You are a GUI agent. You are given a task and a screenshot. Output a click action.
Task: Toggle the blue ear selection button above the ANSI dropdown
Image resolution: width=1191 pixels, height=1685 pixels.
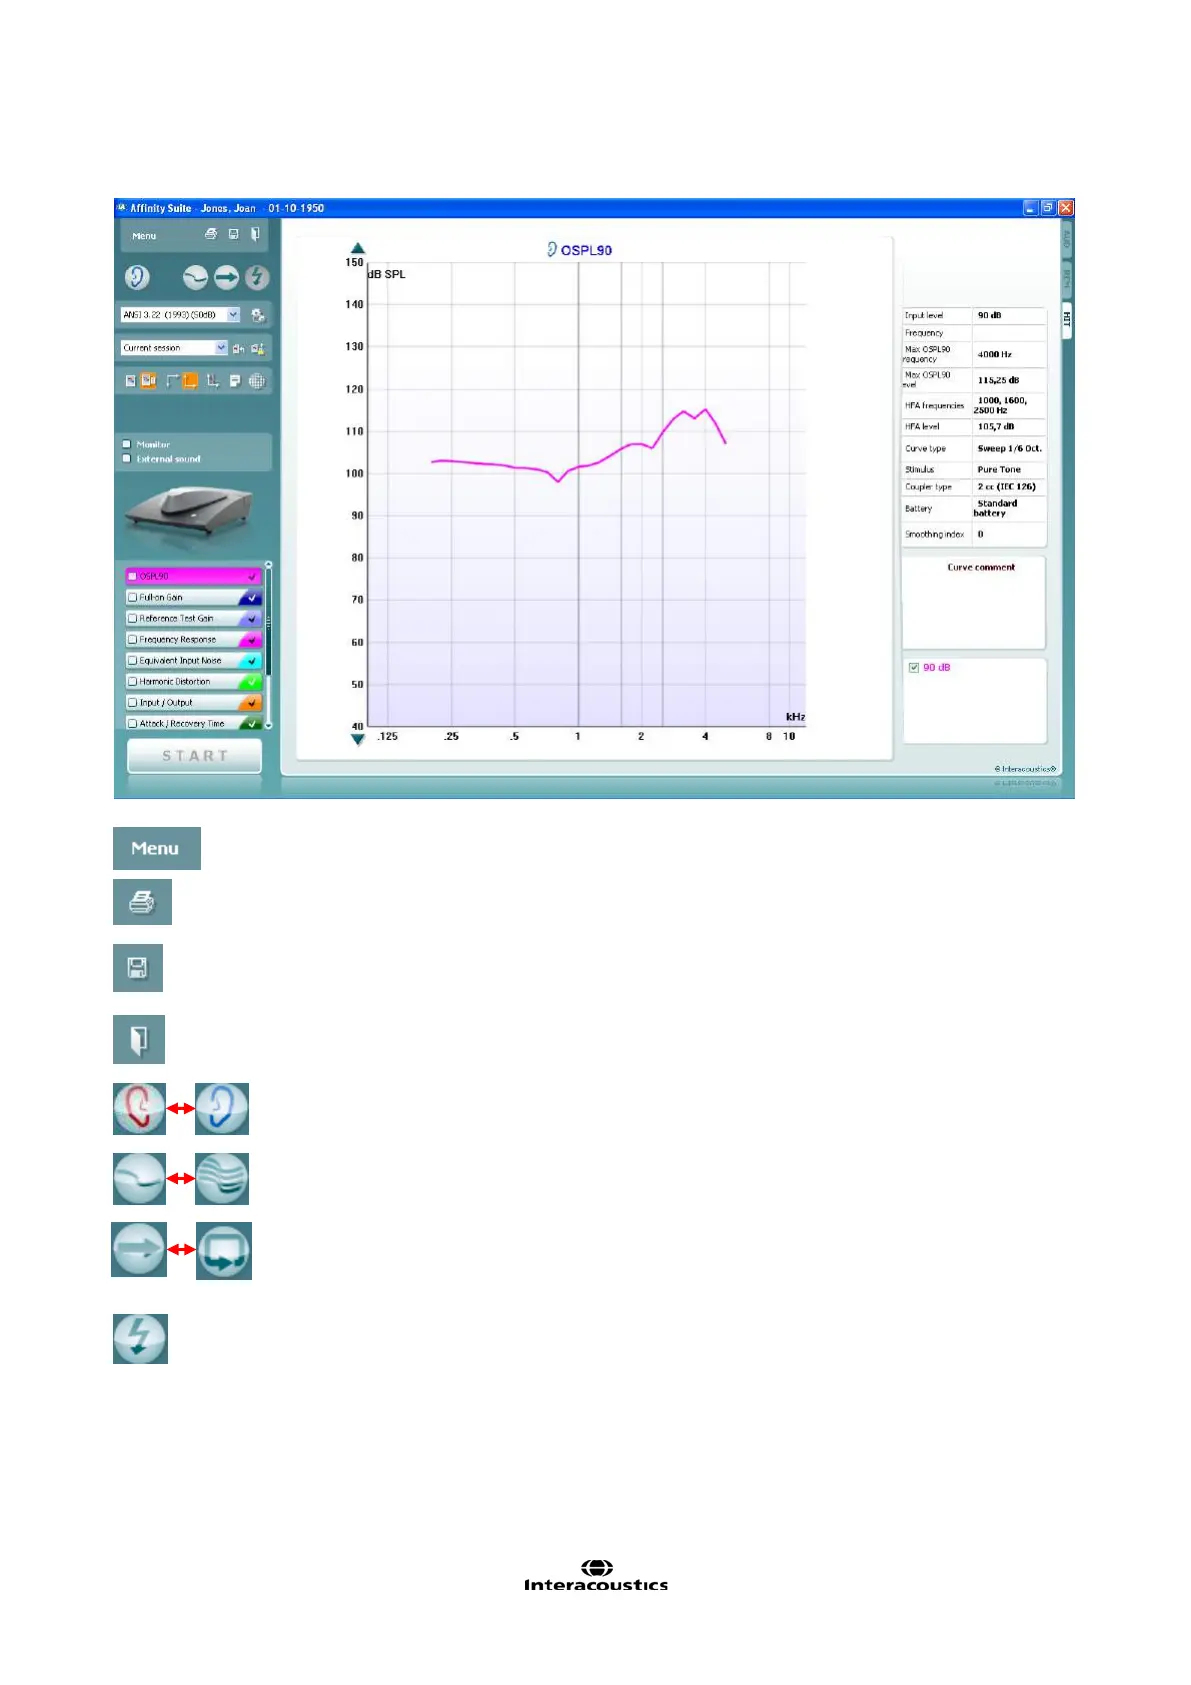point(137,277)
